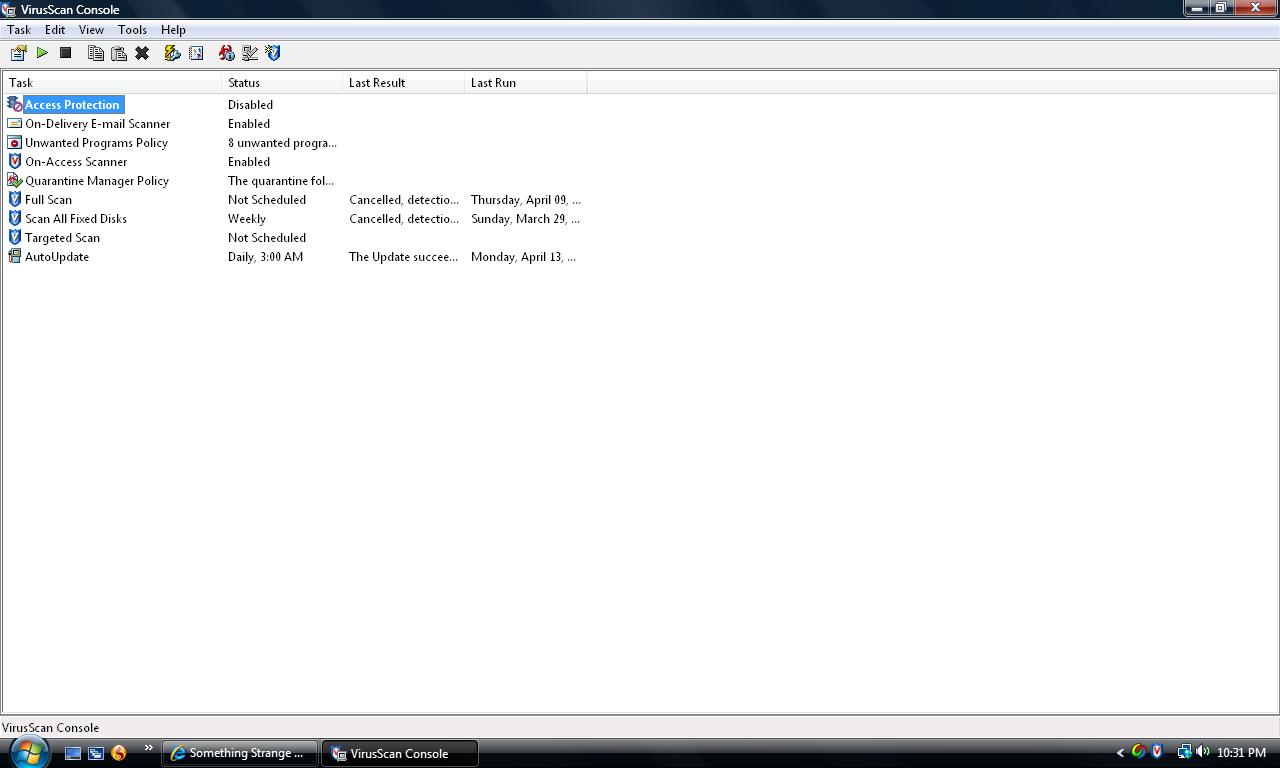The height and width of the screenshot is (768, 1280).
Task: Open the task Properties toolbar icon
Action: pos(18,53)
